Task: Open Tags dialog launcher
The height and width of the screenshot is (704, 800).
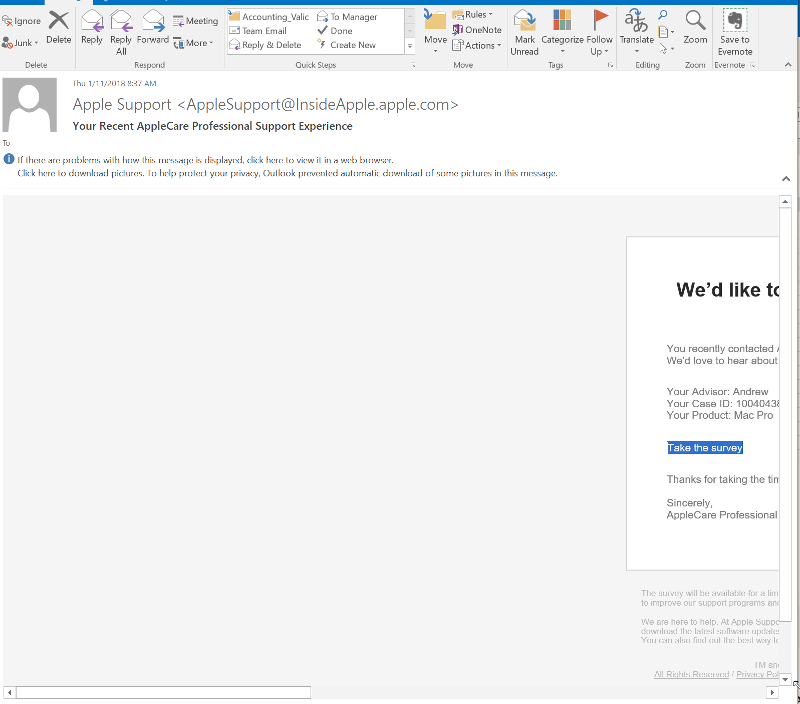Action: point(610,65)
